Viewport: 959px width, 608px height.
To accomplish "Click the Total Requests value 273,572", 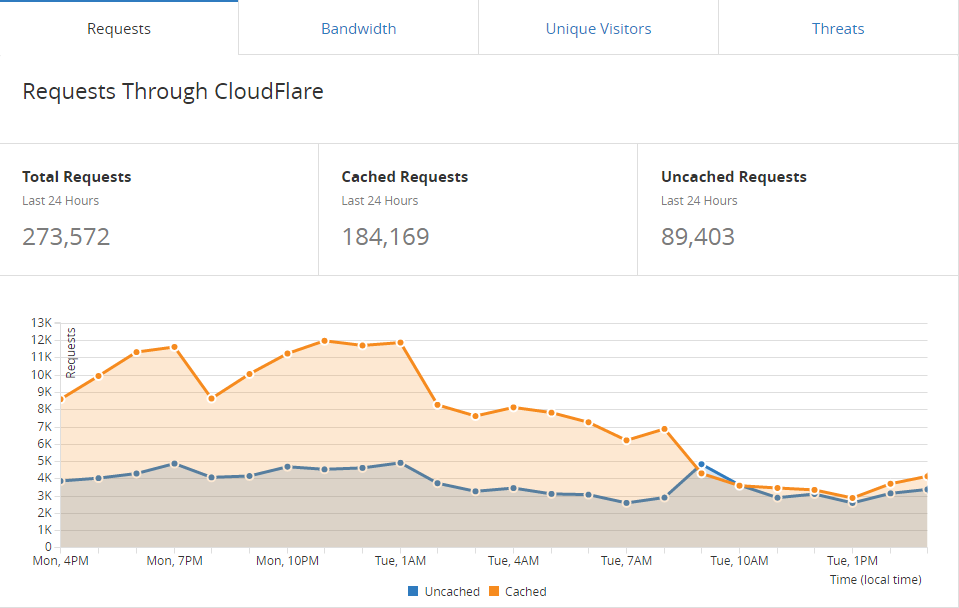I will (66, 237).
